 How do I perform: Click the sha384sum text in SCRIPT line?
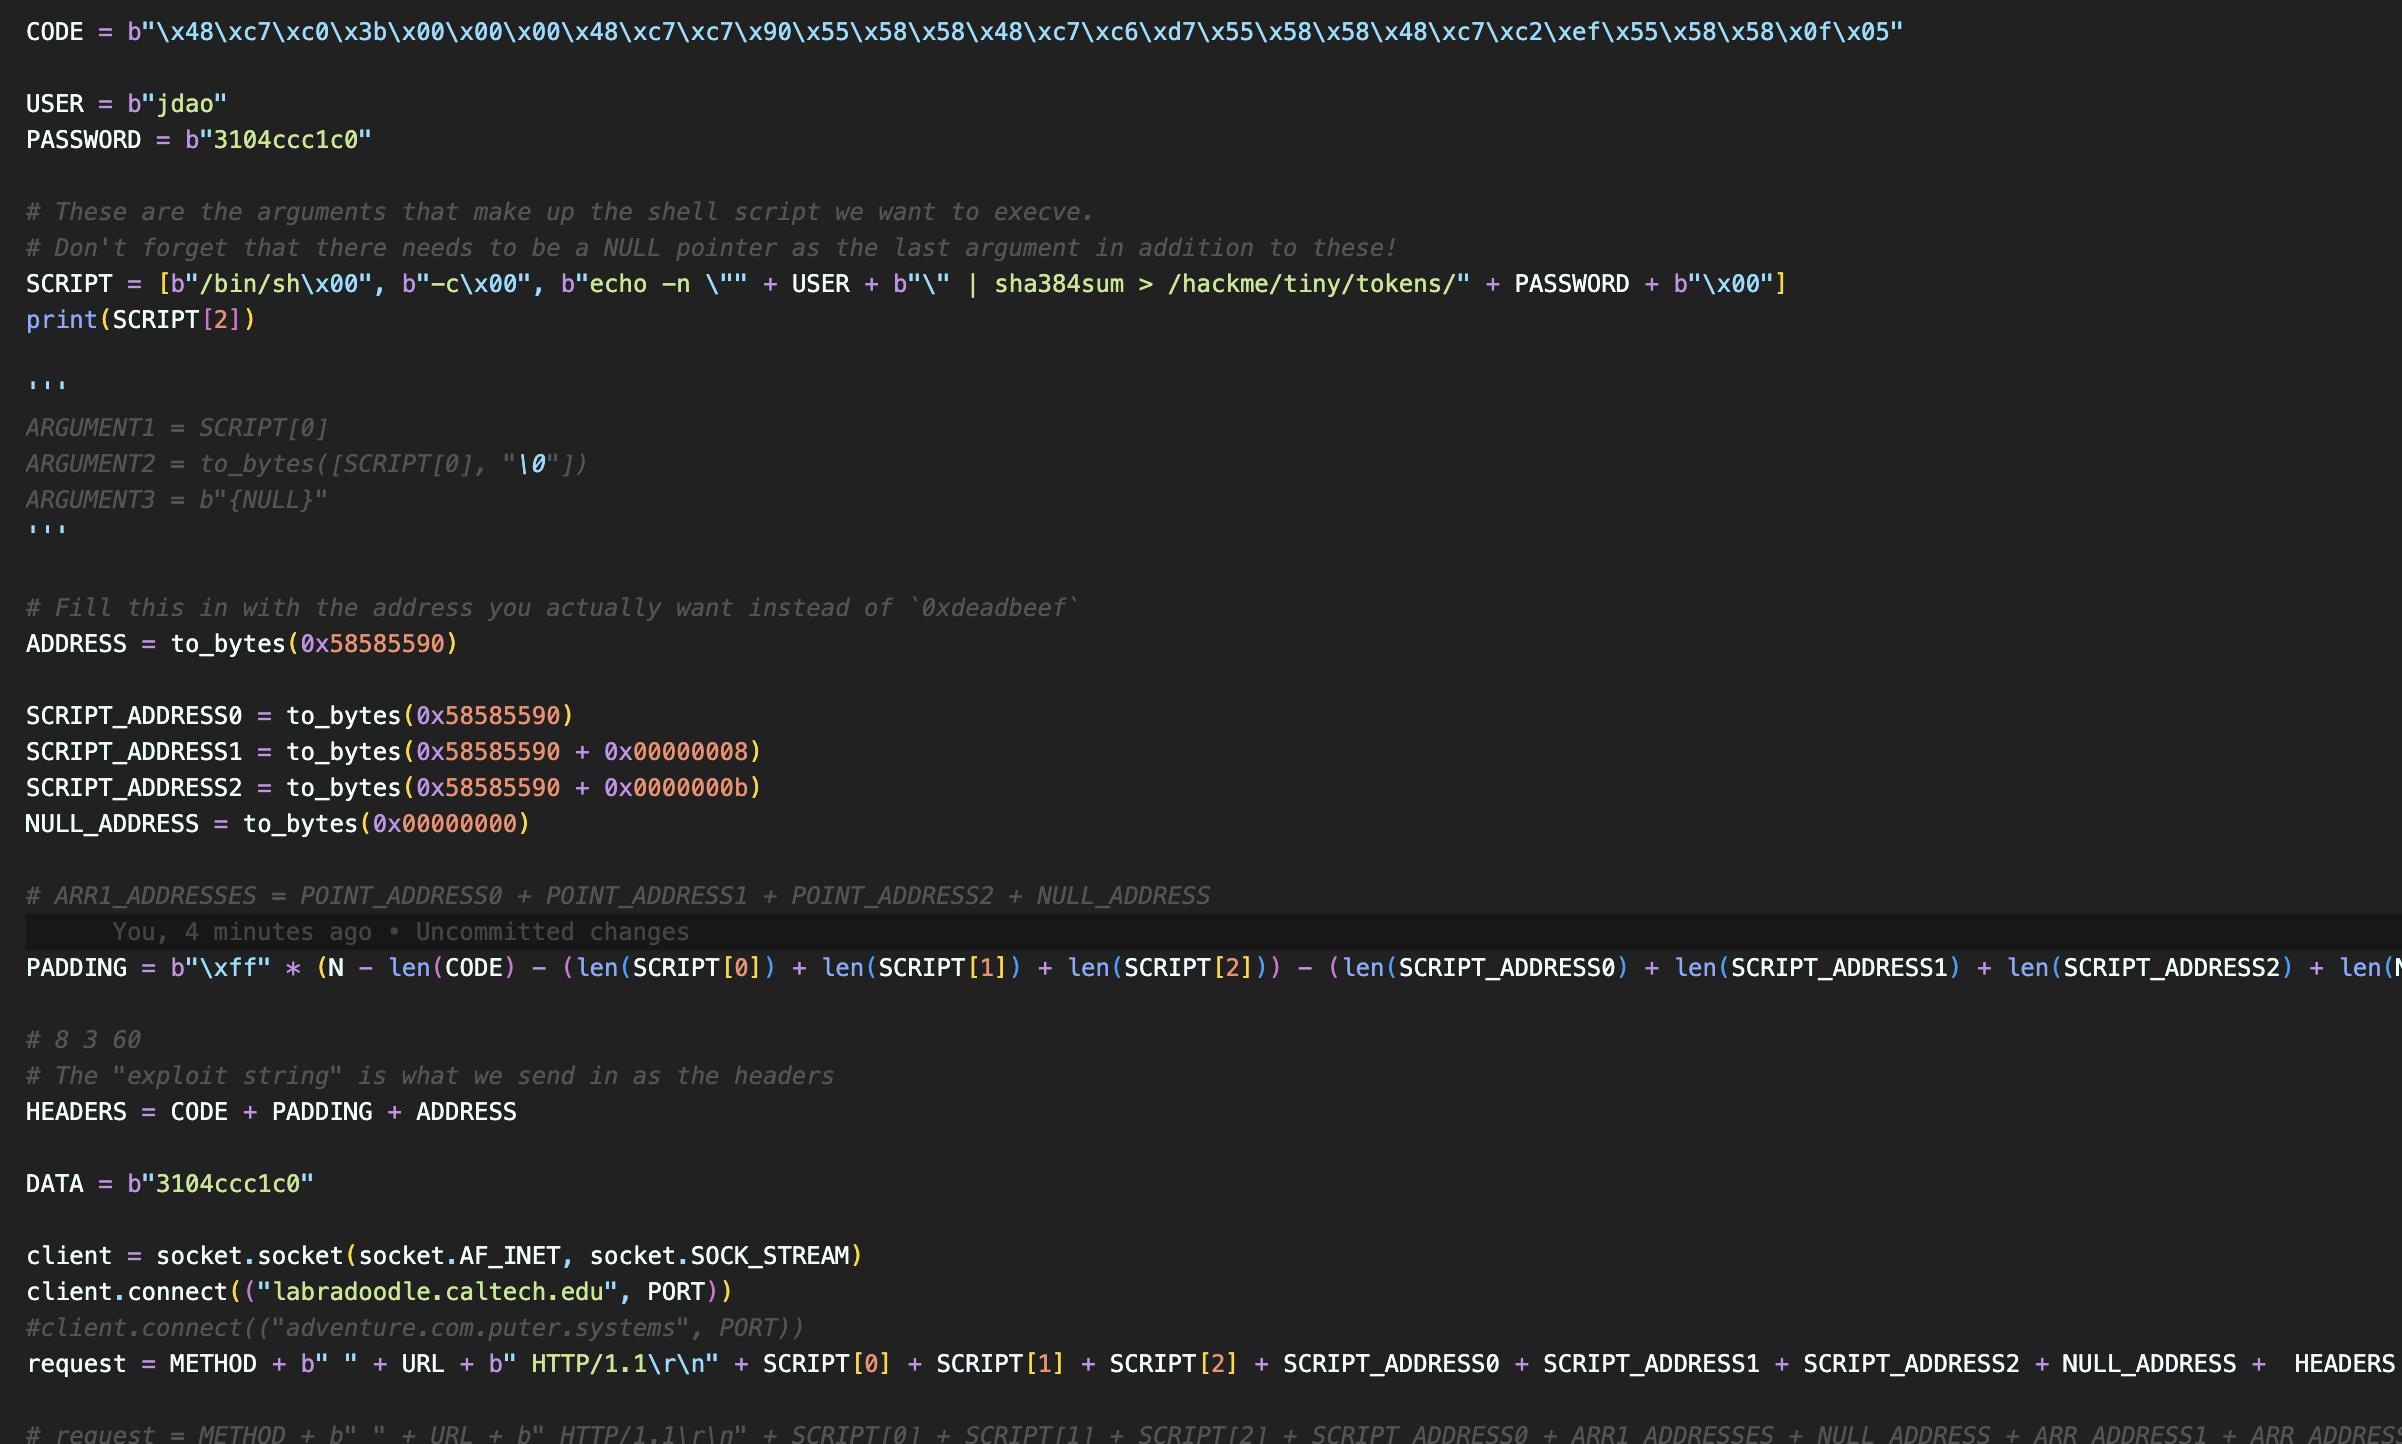pyautogui.click(x=1058, y=284)
